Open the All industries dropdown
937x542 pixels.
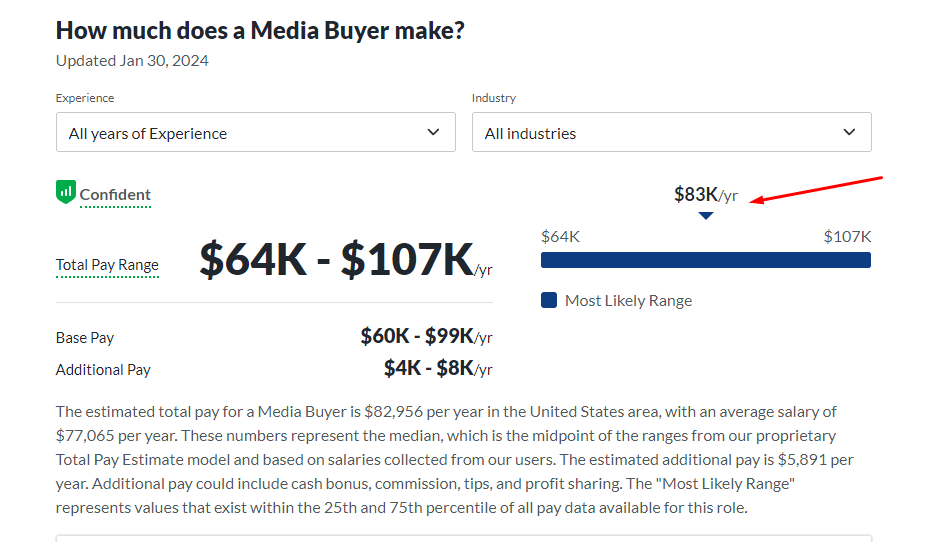coord(672,132)
